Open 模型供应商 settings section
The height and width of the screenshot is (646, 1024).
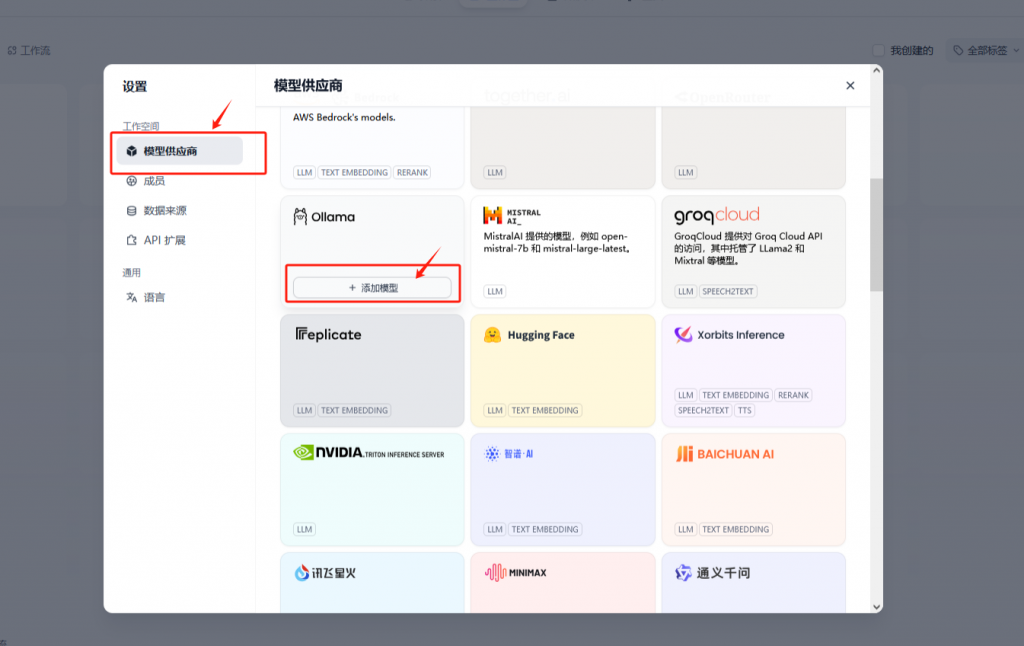pos(180,151)
